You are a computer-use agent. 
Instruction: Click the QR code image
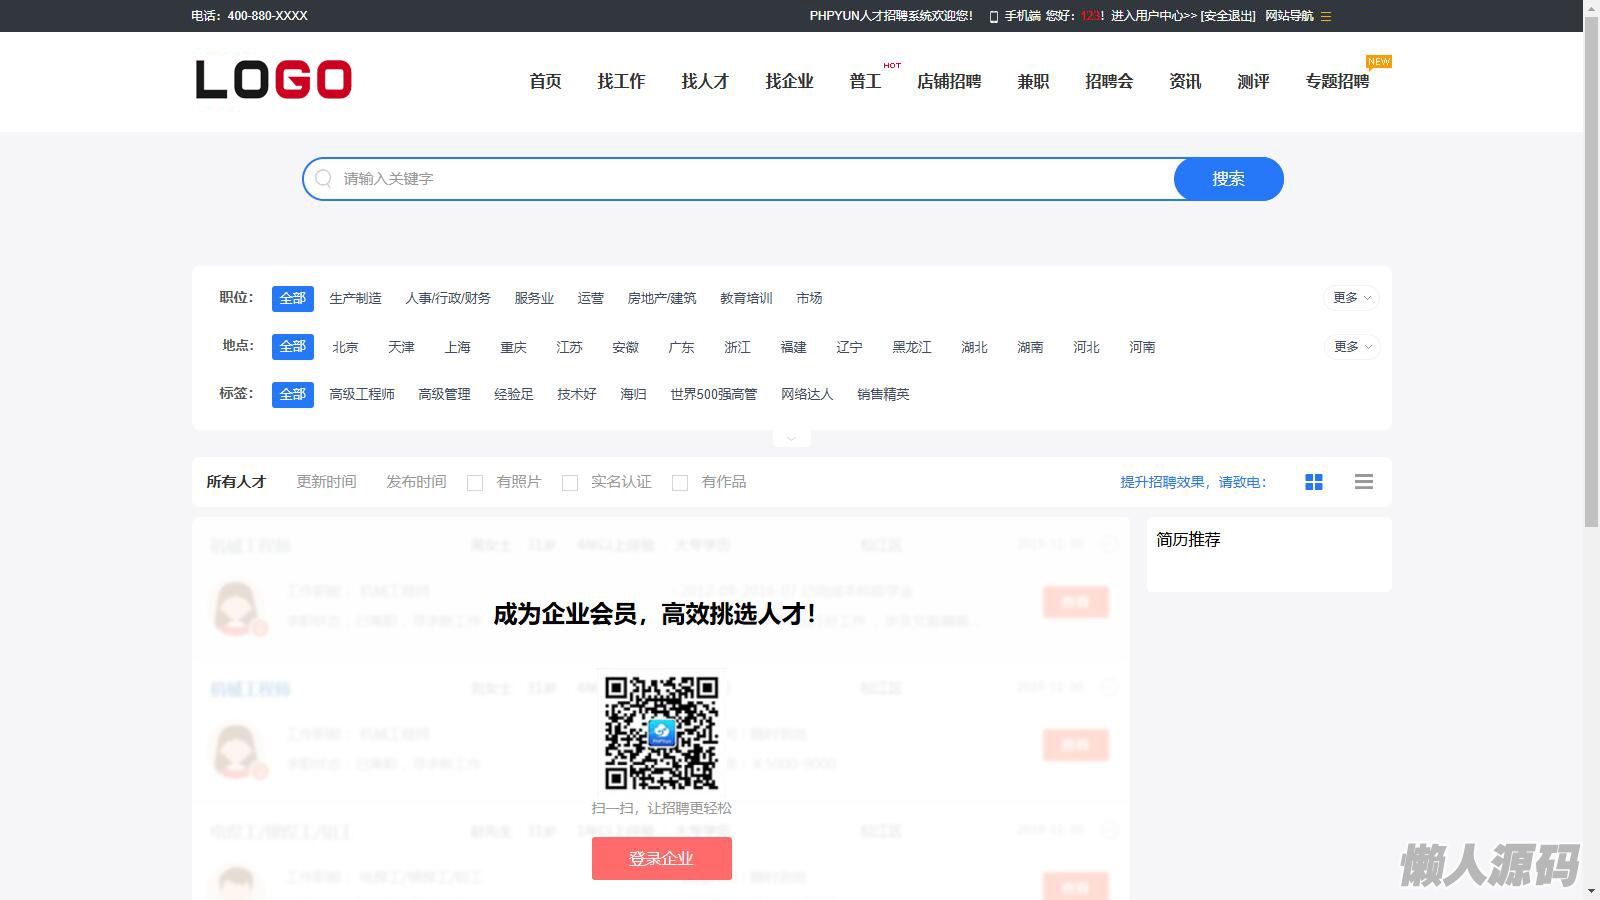tap(661, 733)
